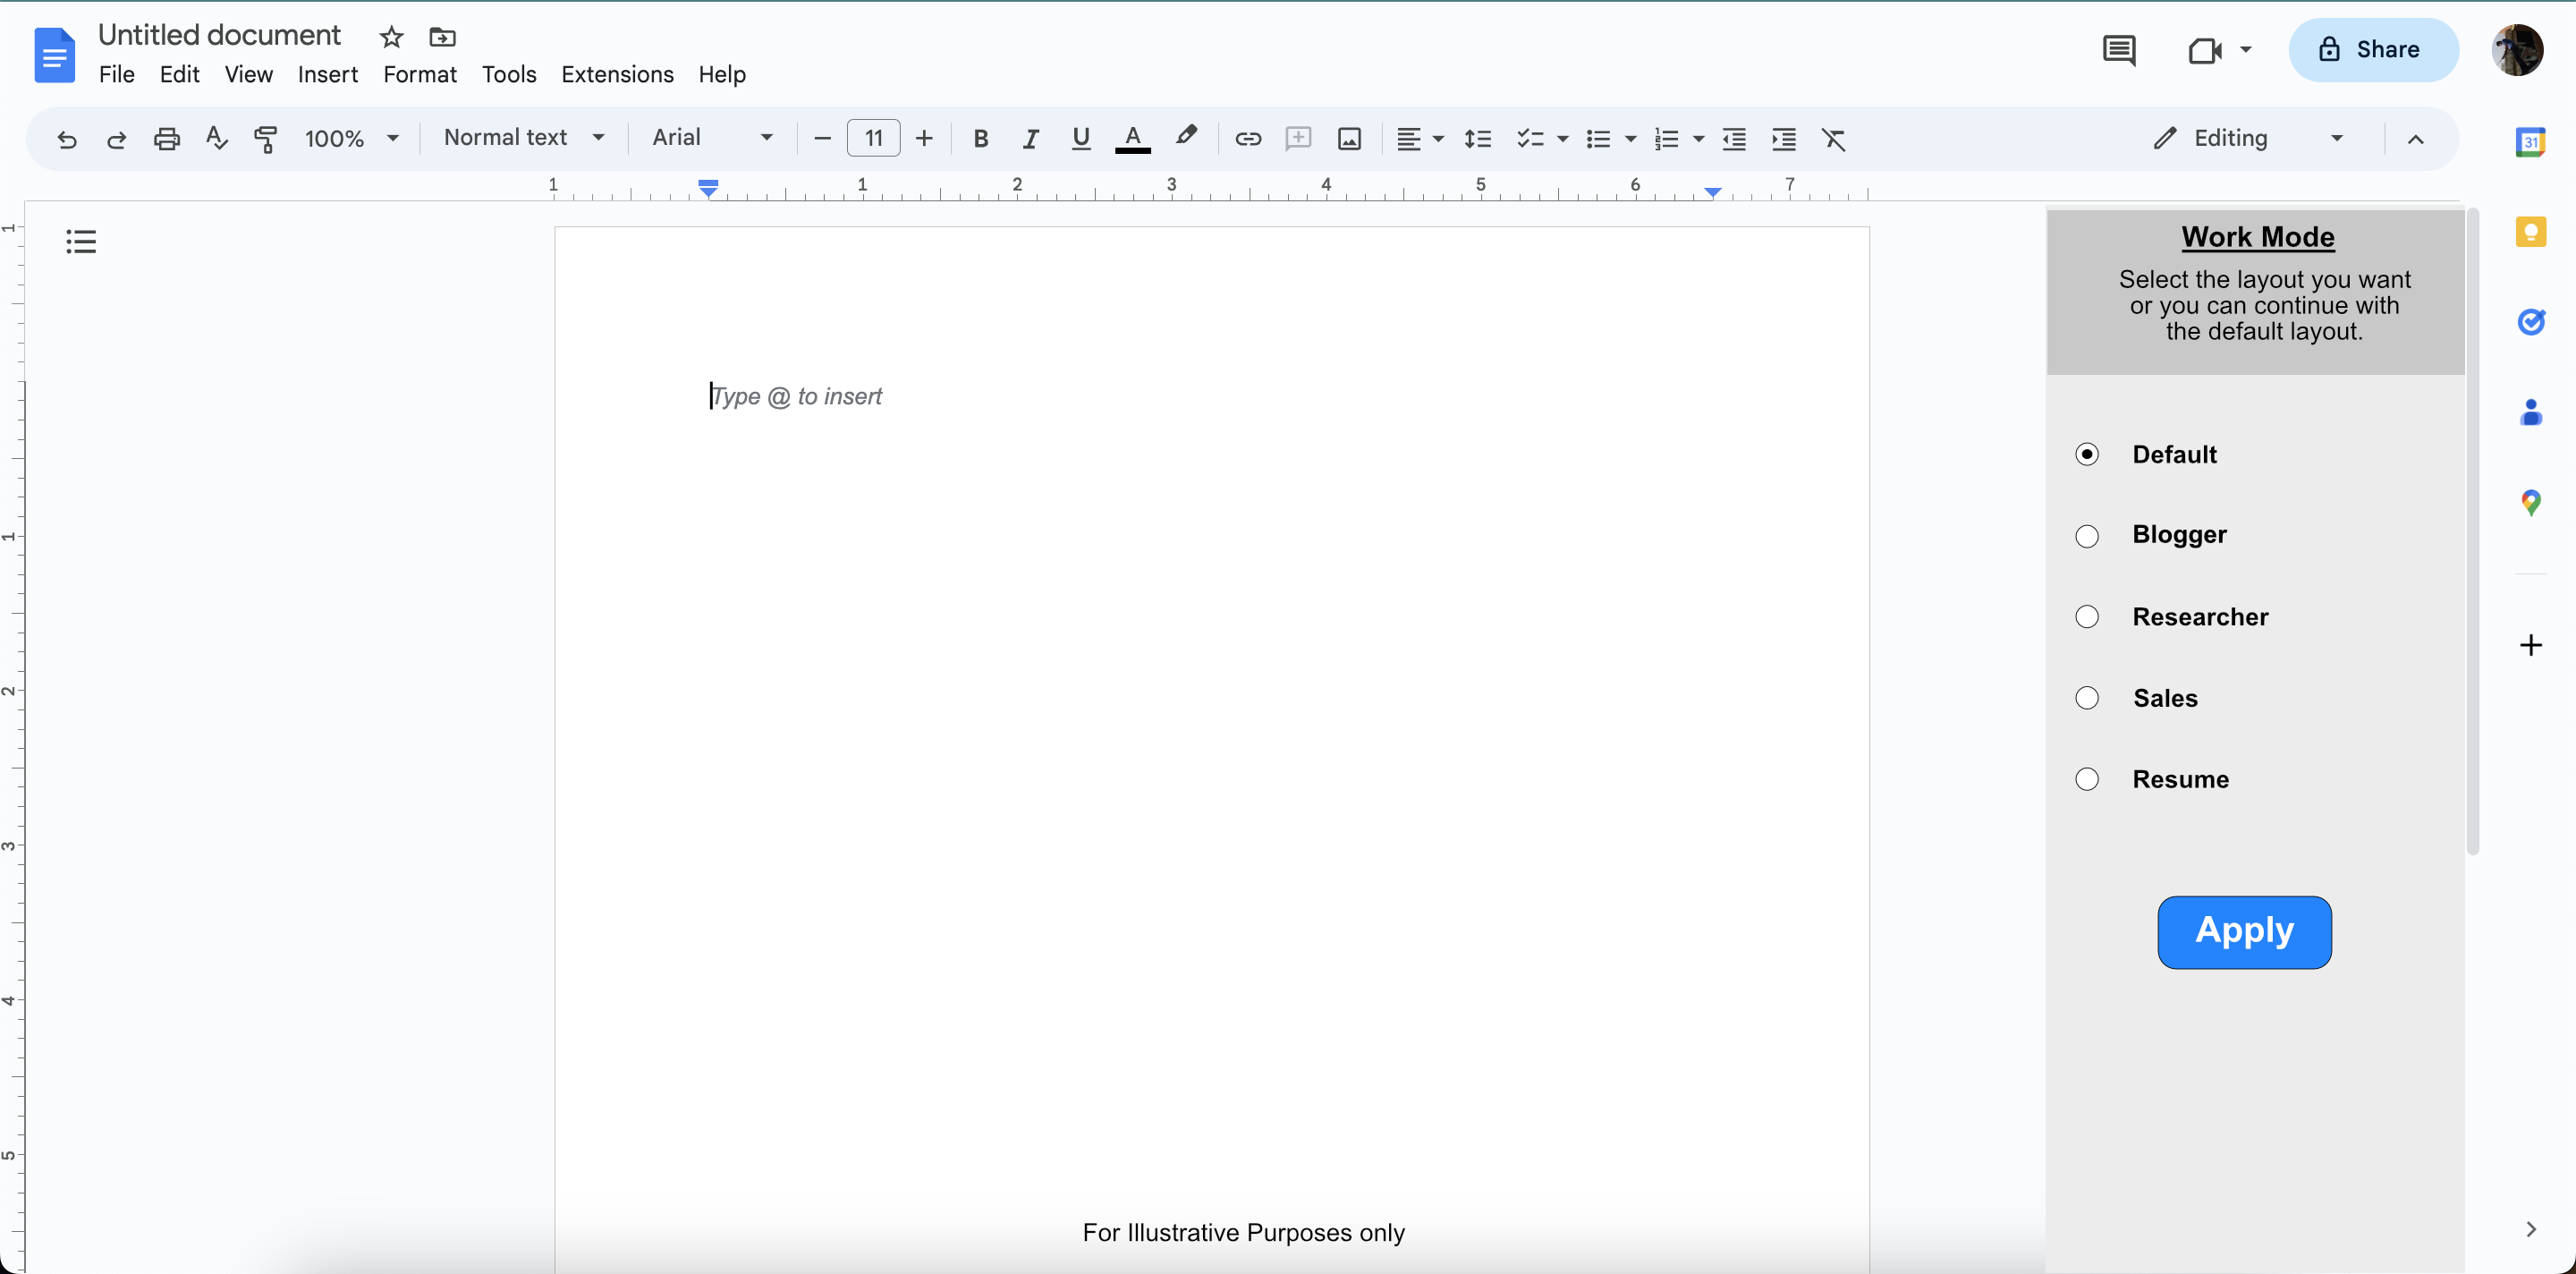This screenshot has width=2576, height=1274.
Task: Select the Paint format roller icon
Action: click(x=266, y=139)
